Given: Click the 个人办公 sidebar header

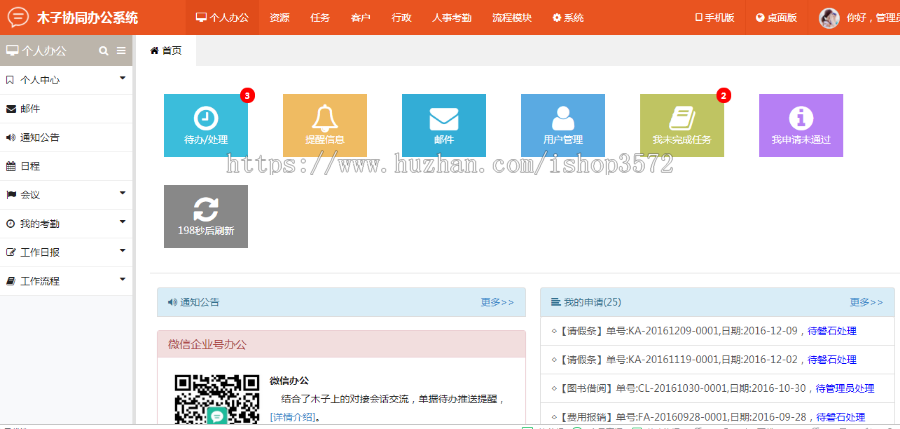Looking at the screenshot, I should coord(37,51).
